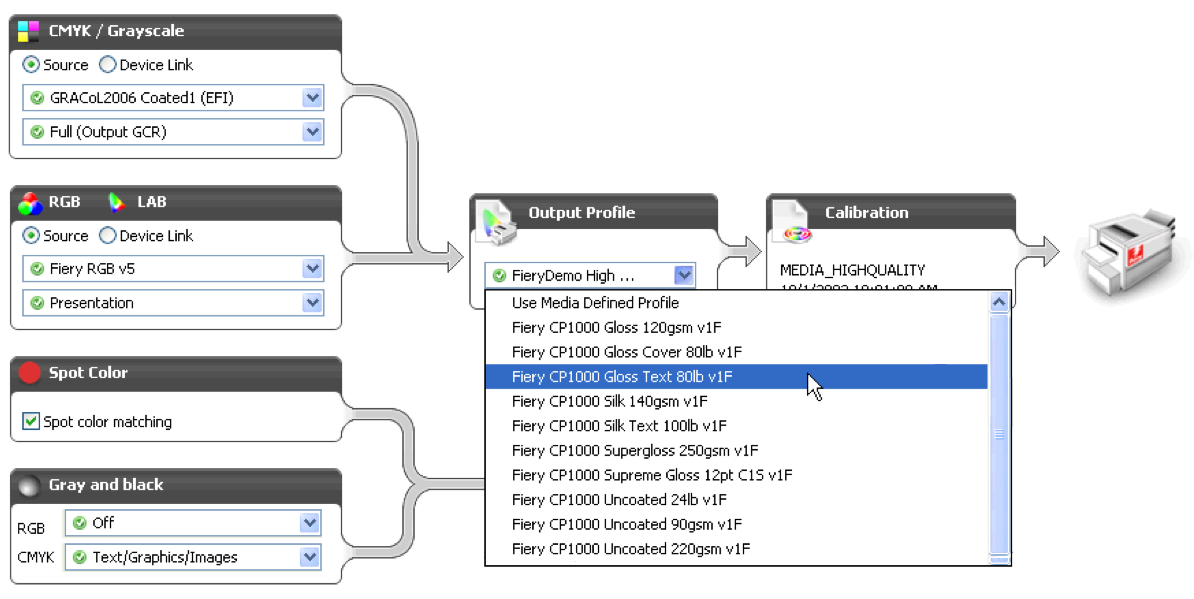Choose Fiery CP1000 Gloss Text 80lb v1F
1194x599 pixels.
tap(736, 377)
